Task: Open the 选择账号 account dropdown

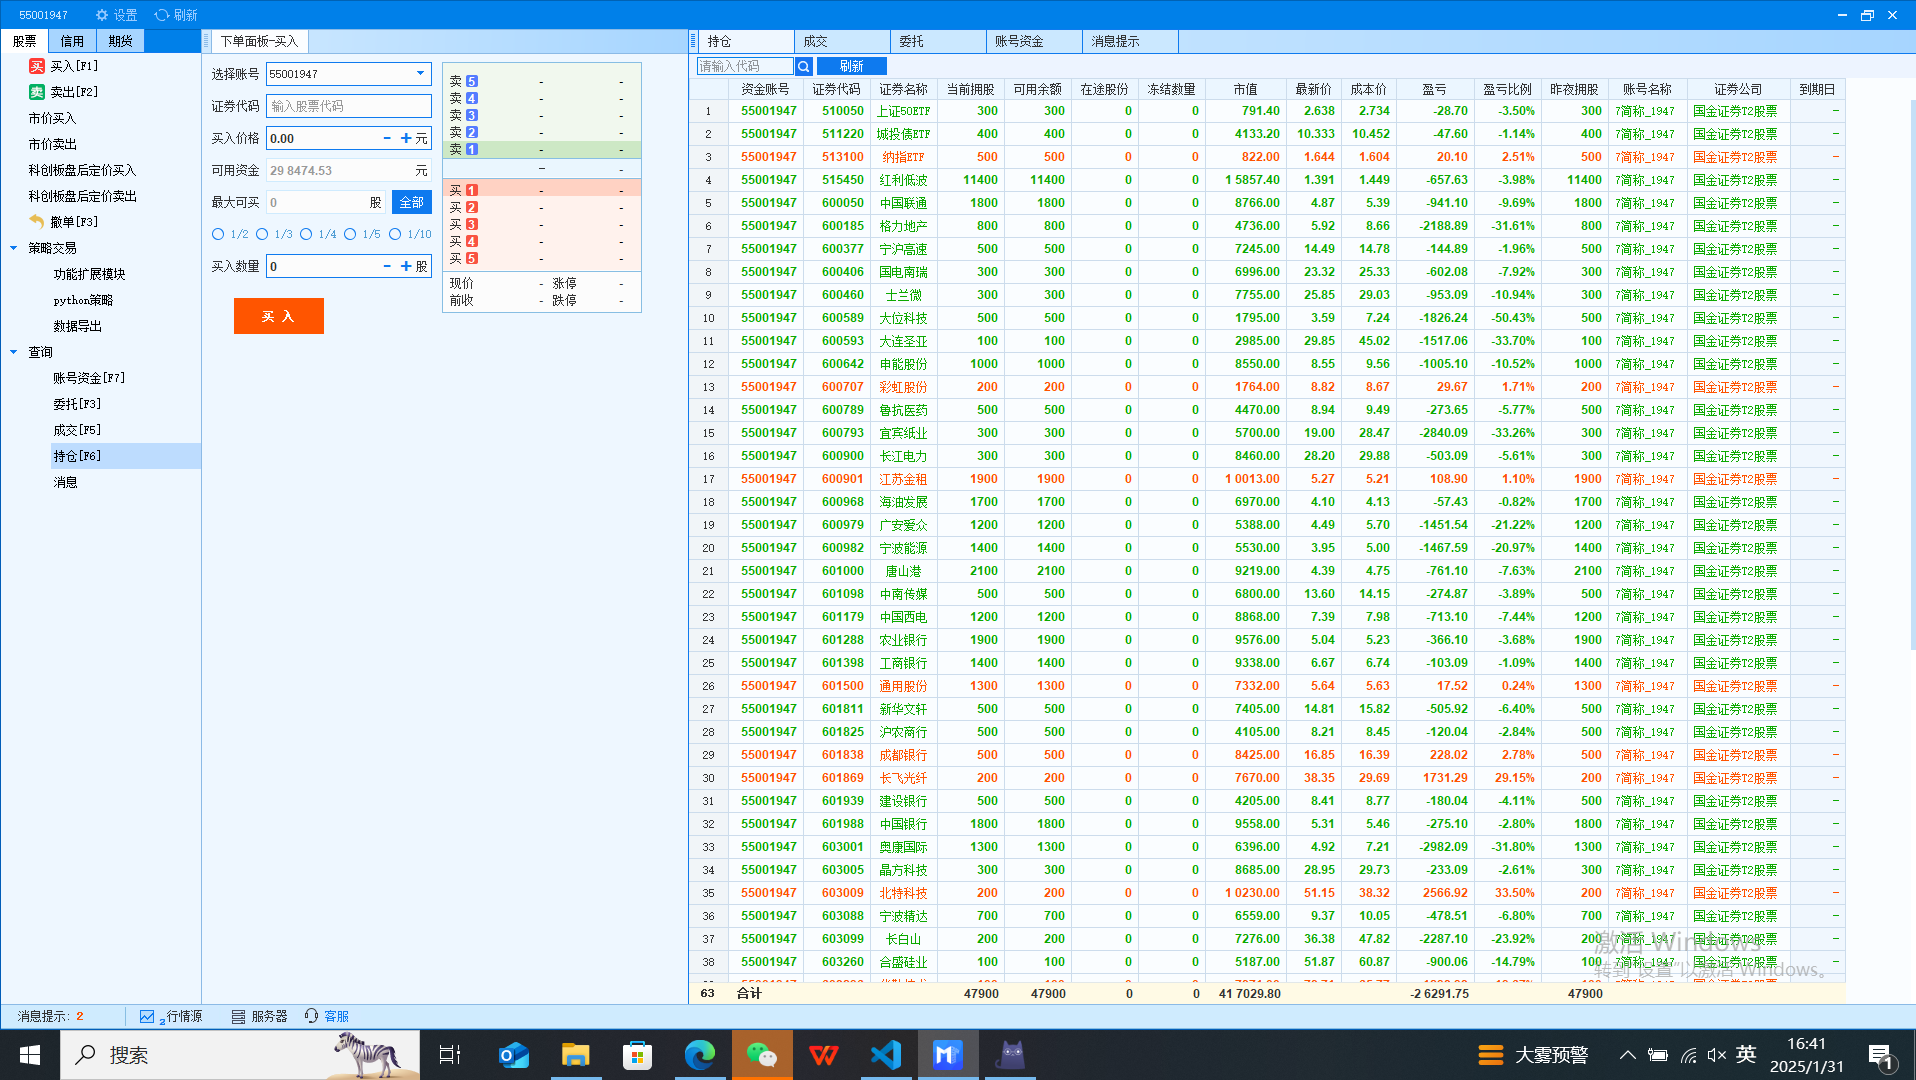Action: point(420,74)
